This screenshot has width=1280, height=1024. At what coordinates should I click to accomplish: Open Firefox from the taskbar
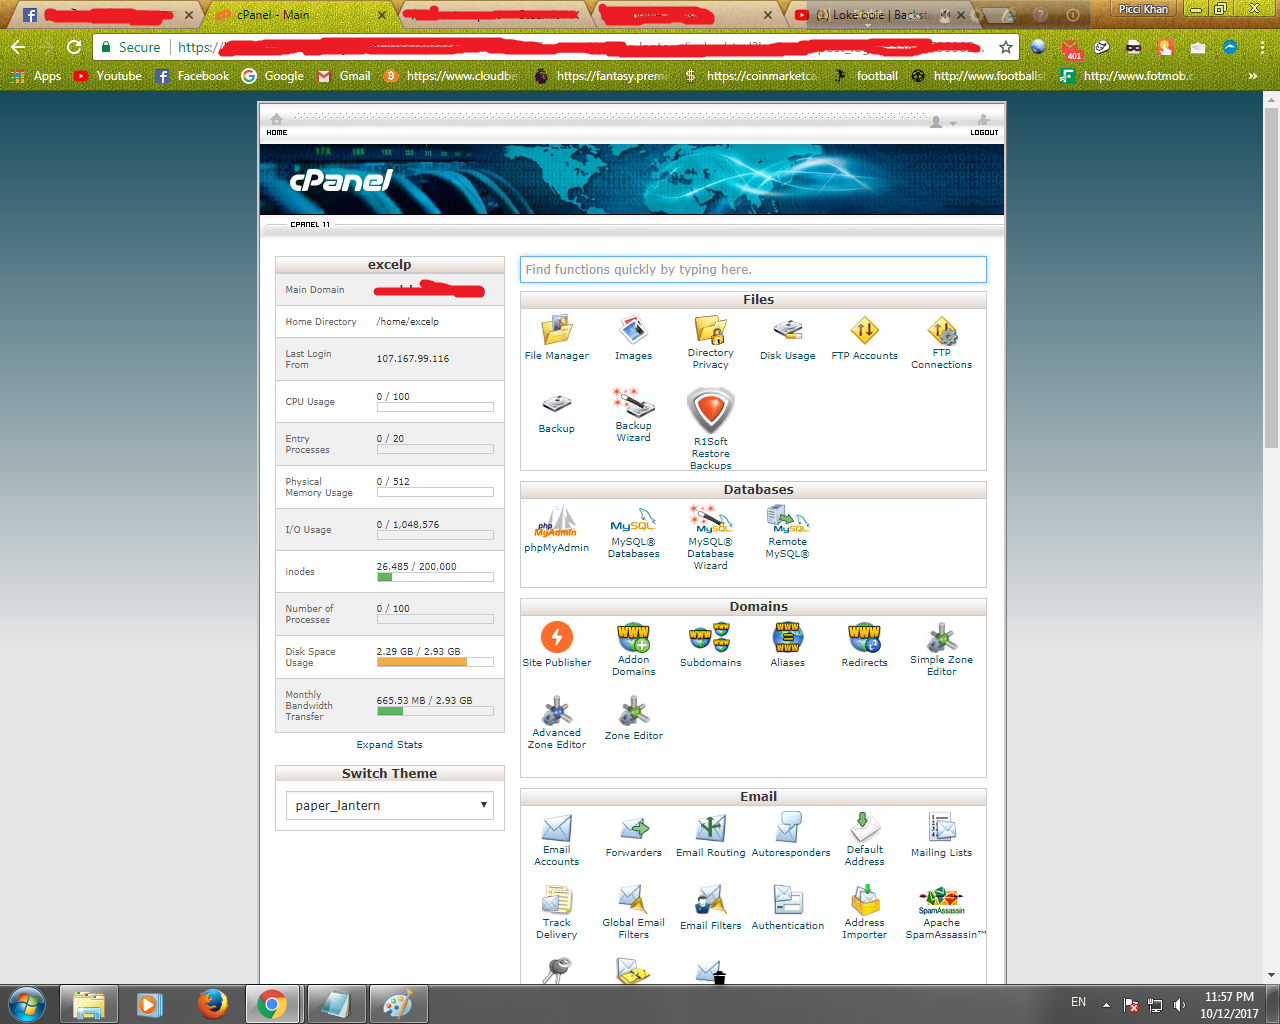(x=212, y=1004)
